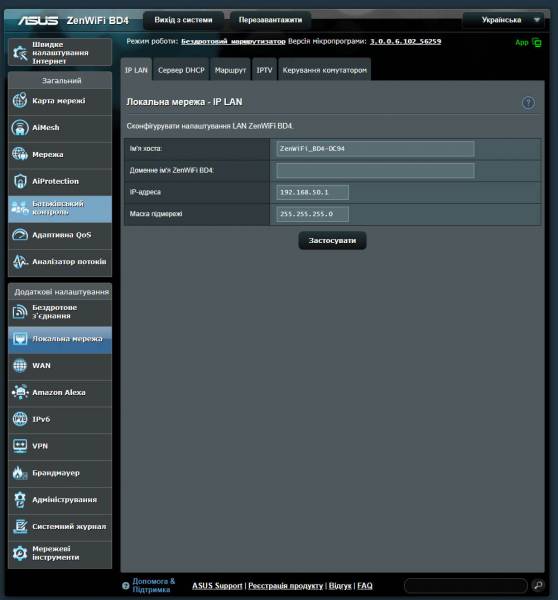Click the Аналізатор потоків waveform icon
Image resolution: width=558 pixels, height=600 pixels.
pos(20,261)
